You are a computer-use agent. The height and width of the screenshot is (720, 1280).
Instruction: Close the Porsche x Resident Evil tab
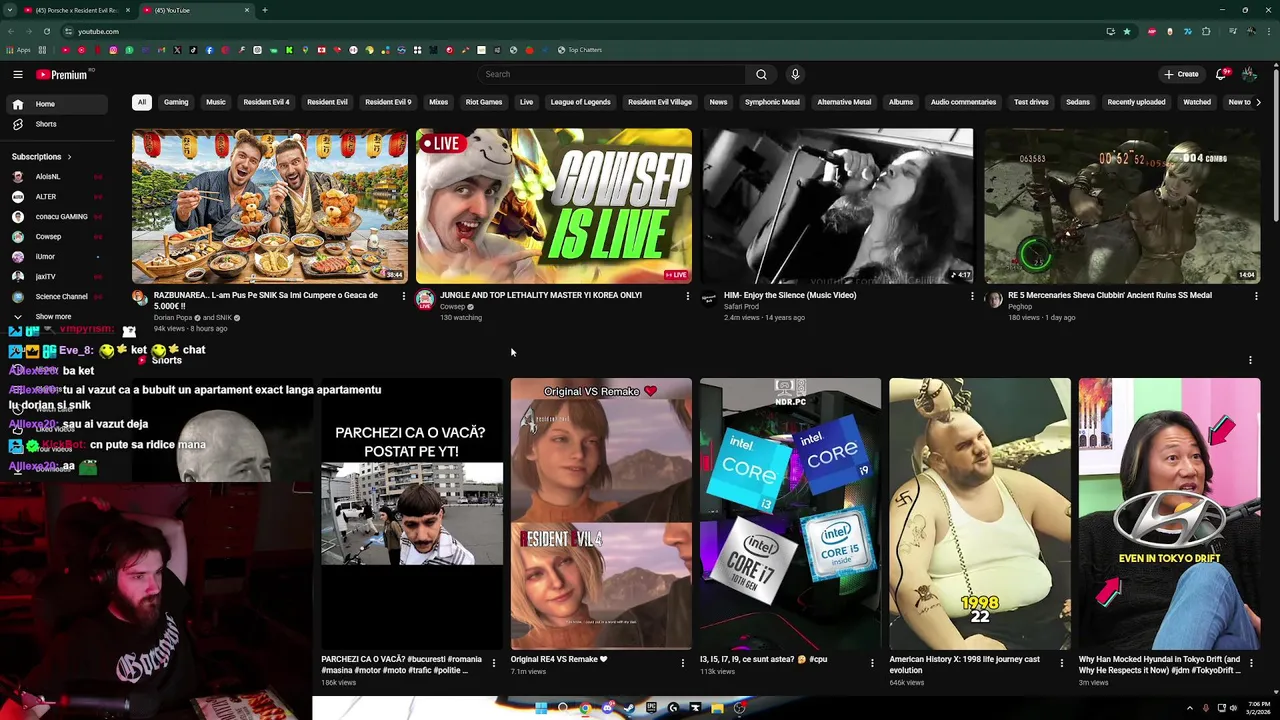pos(126,10)
